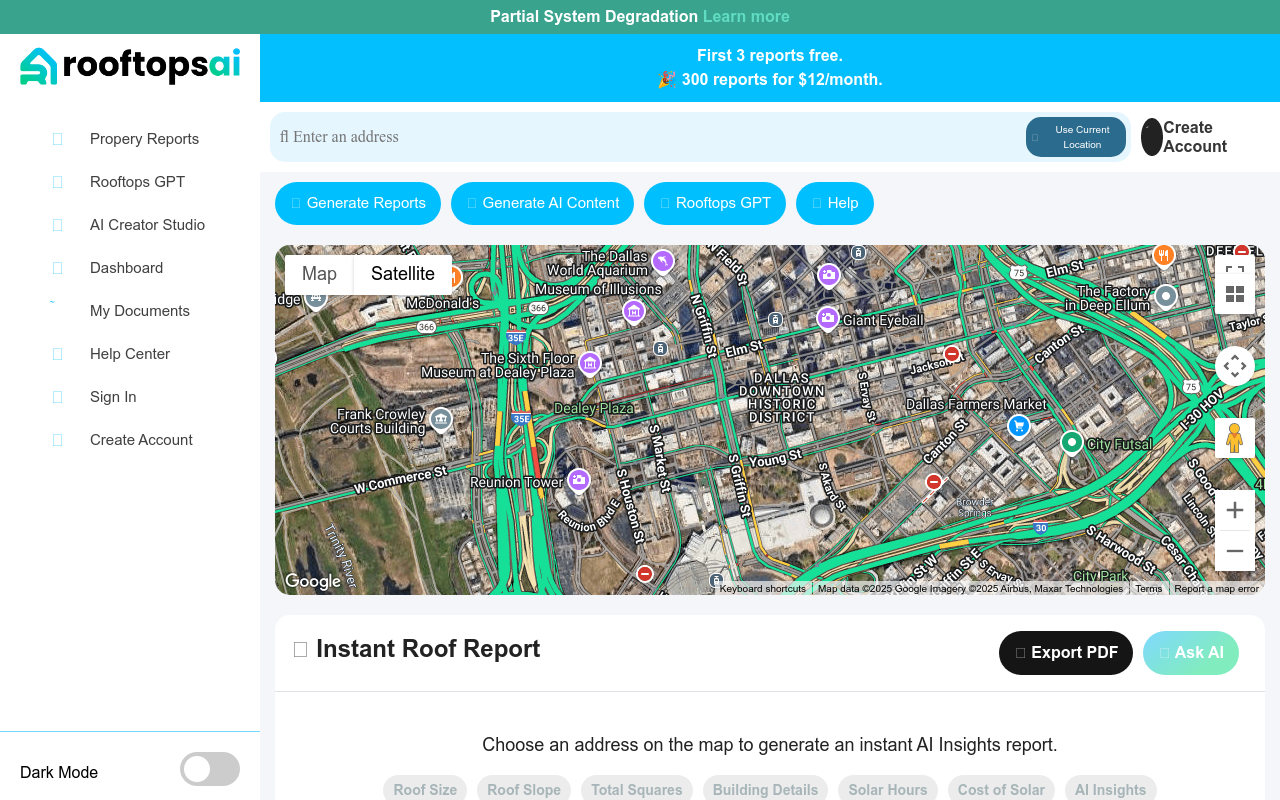Go to Dashboard in sidebar
Viewport: 1280px width, 800px height.
(126, 268)
